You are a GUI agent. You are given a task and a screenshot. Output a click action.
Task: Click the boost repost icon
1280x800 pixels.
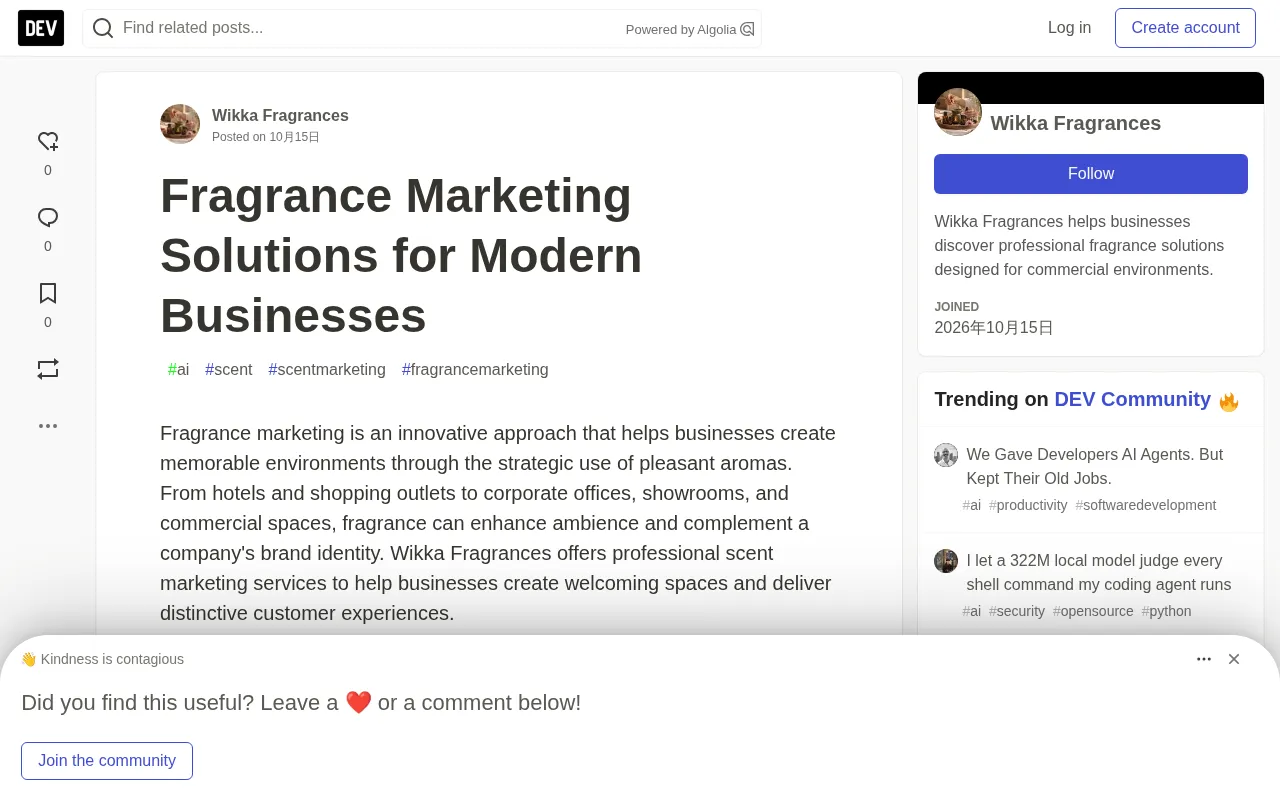tap(48, 369)
